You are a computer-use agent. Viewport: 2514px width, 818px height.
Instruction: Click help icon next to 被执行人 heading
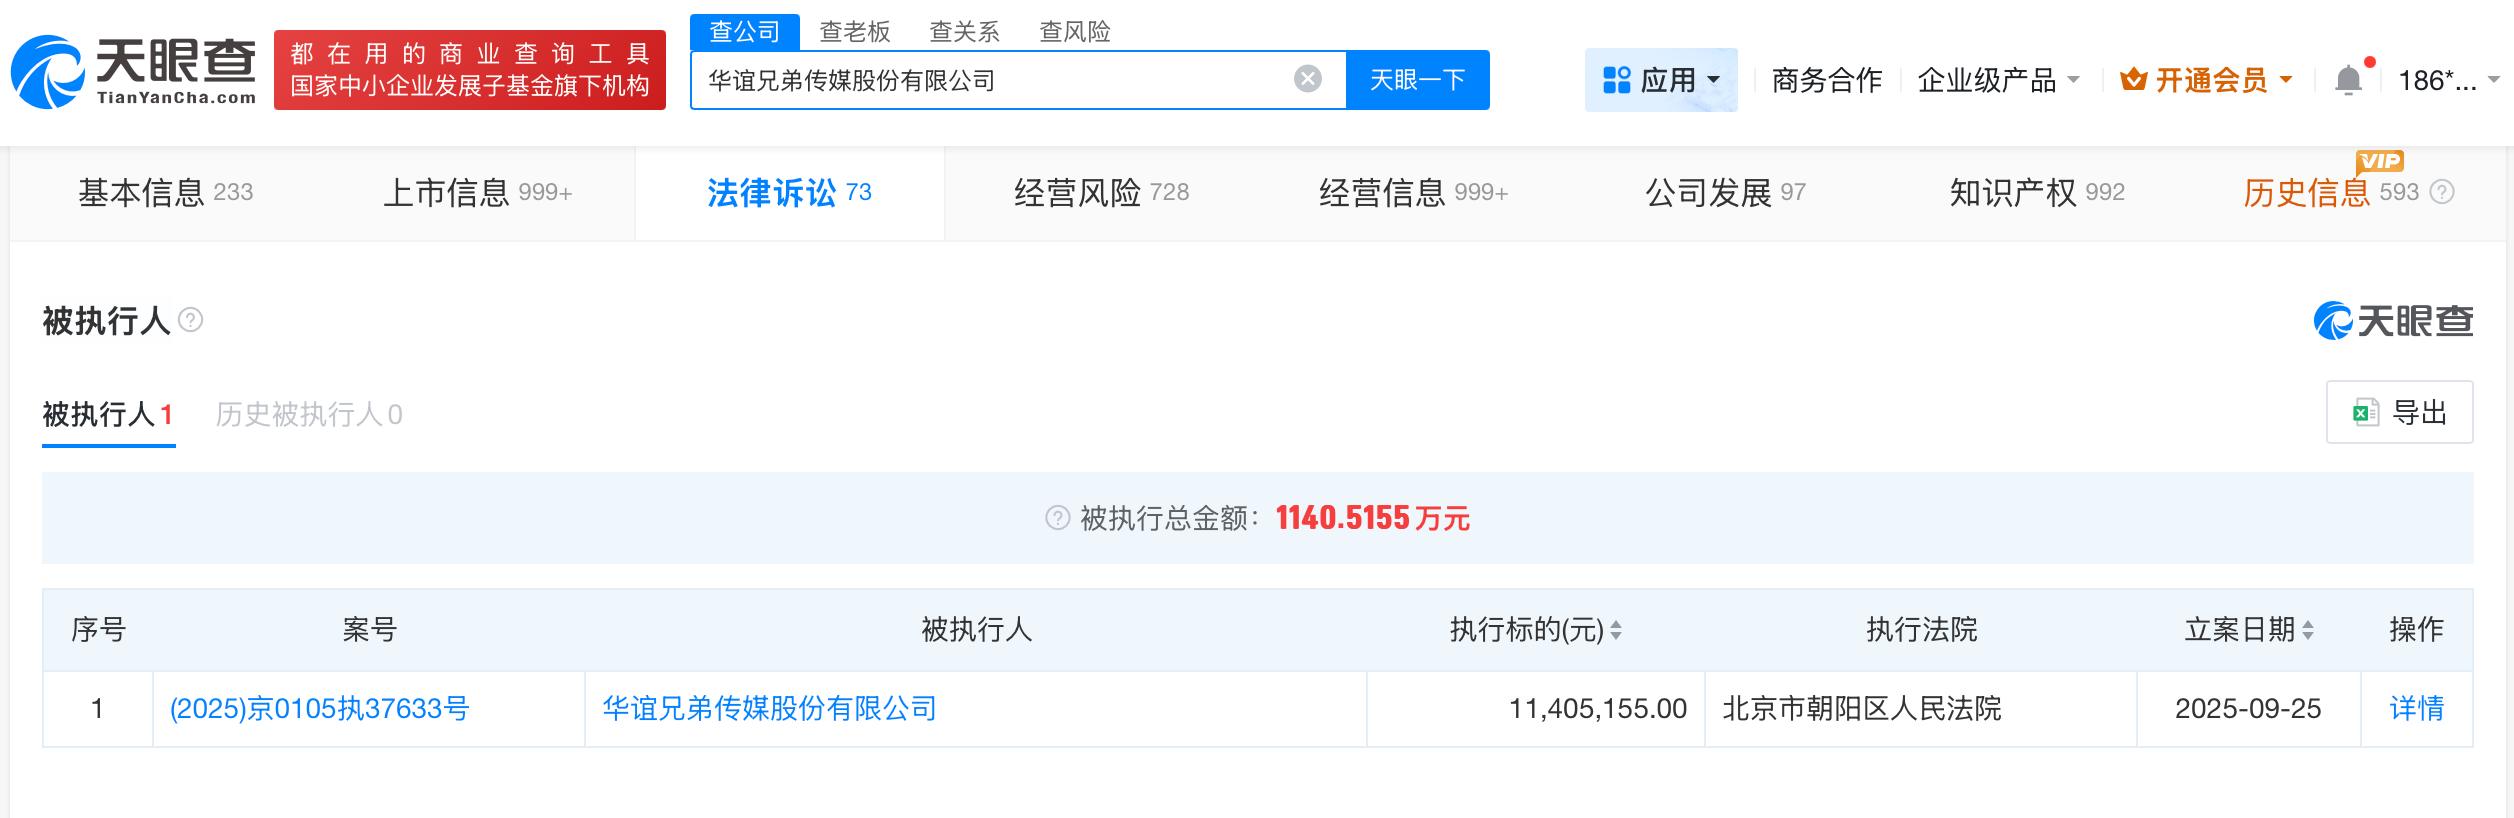190,320
